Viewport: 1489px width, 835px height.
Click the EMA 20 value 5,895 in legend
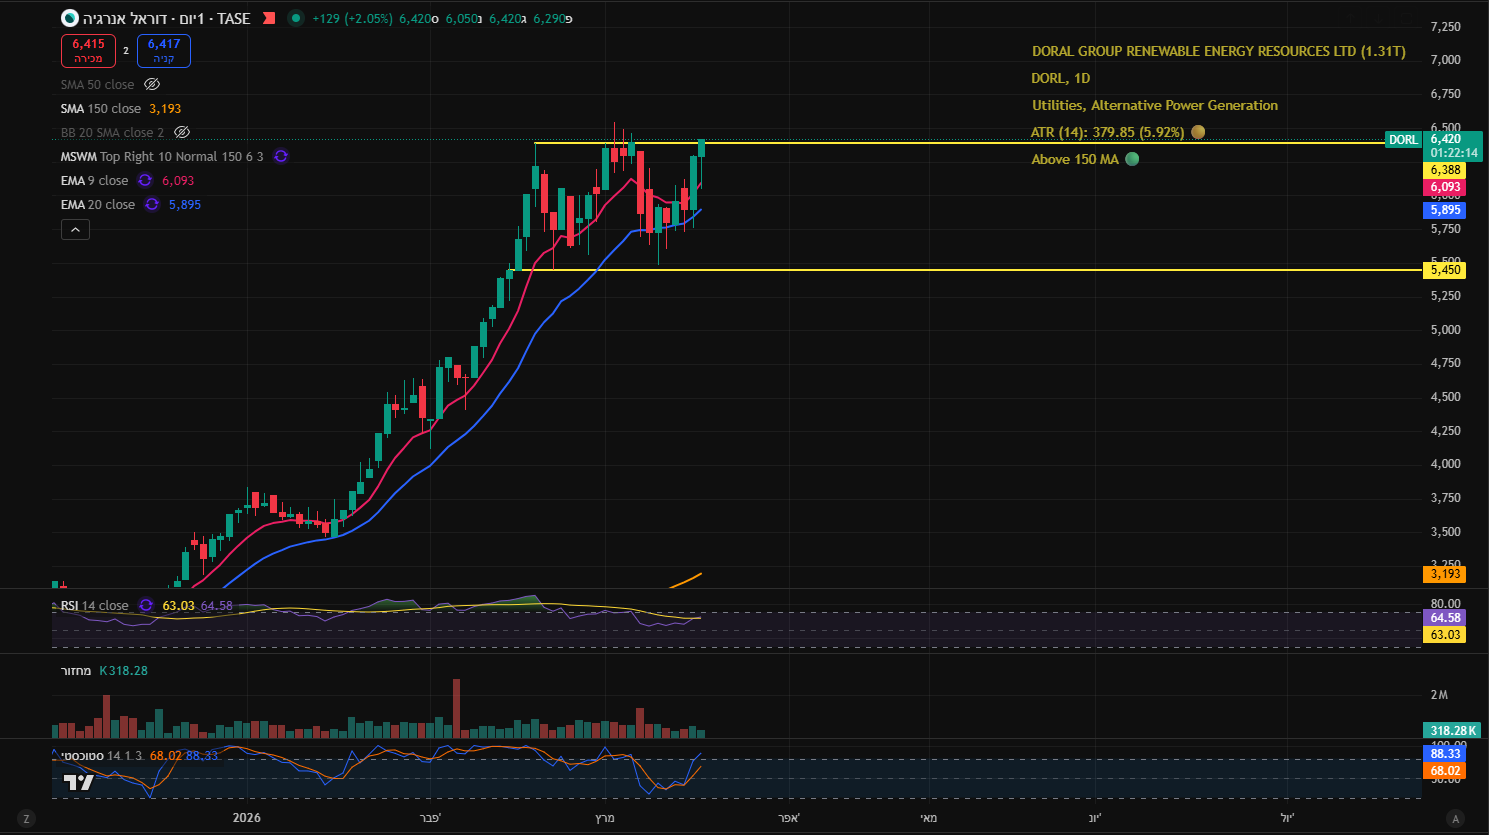(x=185, y=204)
